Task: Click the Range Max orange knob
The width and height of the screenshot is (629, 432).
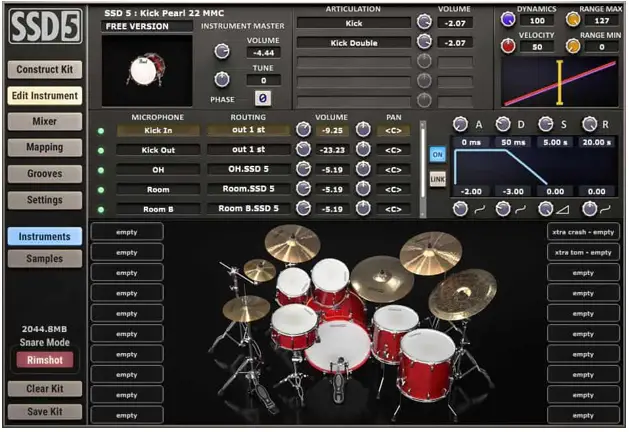Action: [573, 19]
